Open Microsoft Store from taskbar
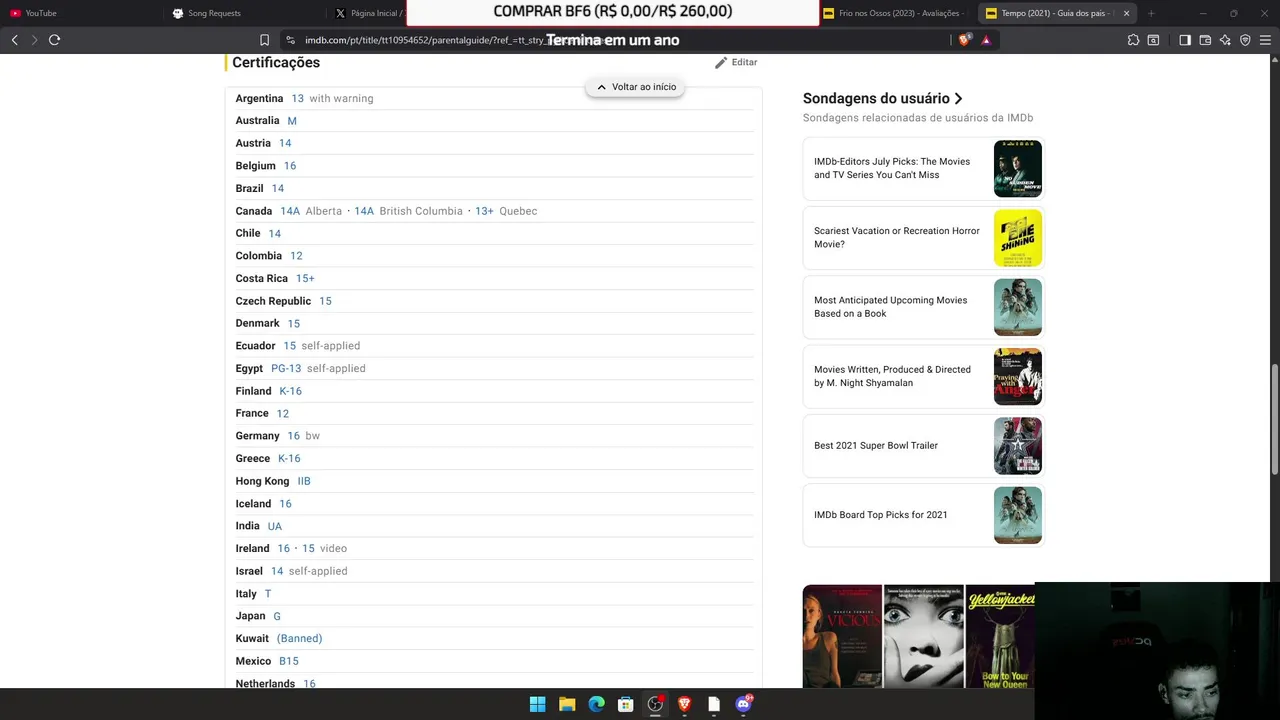Screen dimensions: 1280x720 (626, 704)
